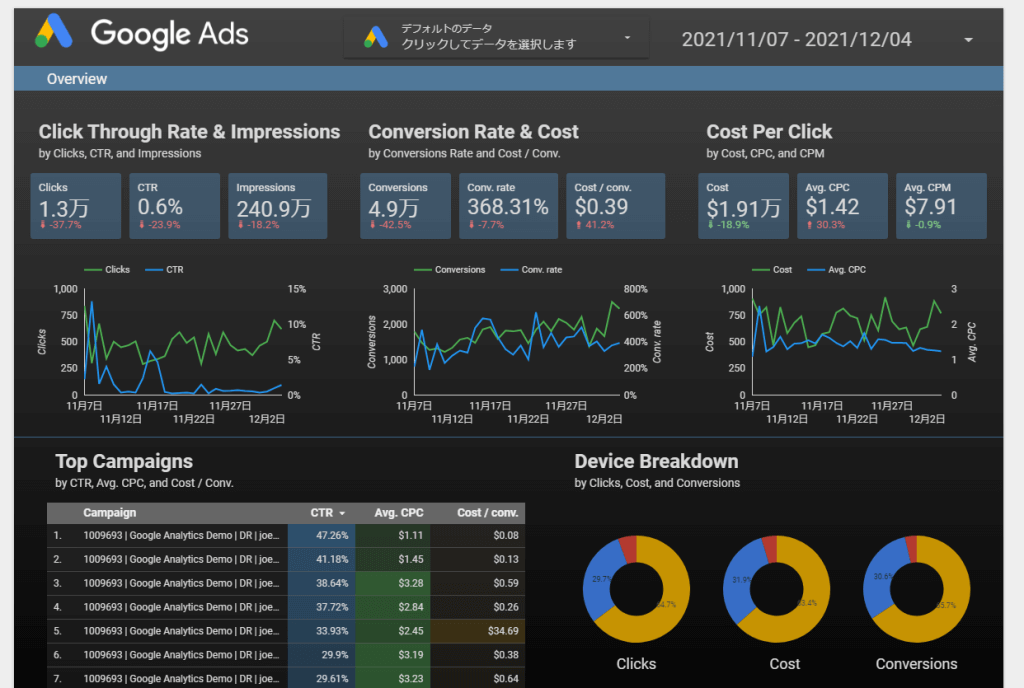This screenshot has width=1024, height=688.
Task: Click the Conversion Rate & Cost heading
Action: click(473, 132)
